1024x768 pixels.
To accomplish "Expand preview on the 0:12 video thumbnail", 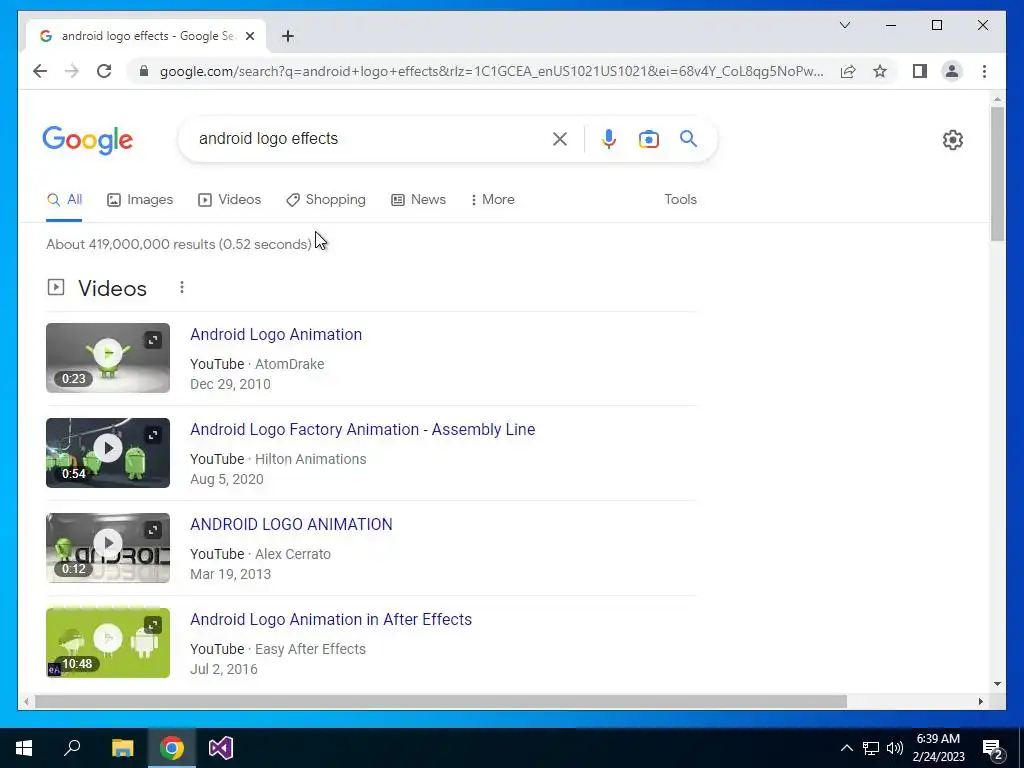I will click(153, 530).
